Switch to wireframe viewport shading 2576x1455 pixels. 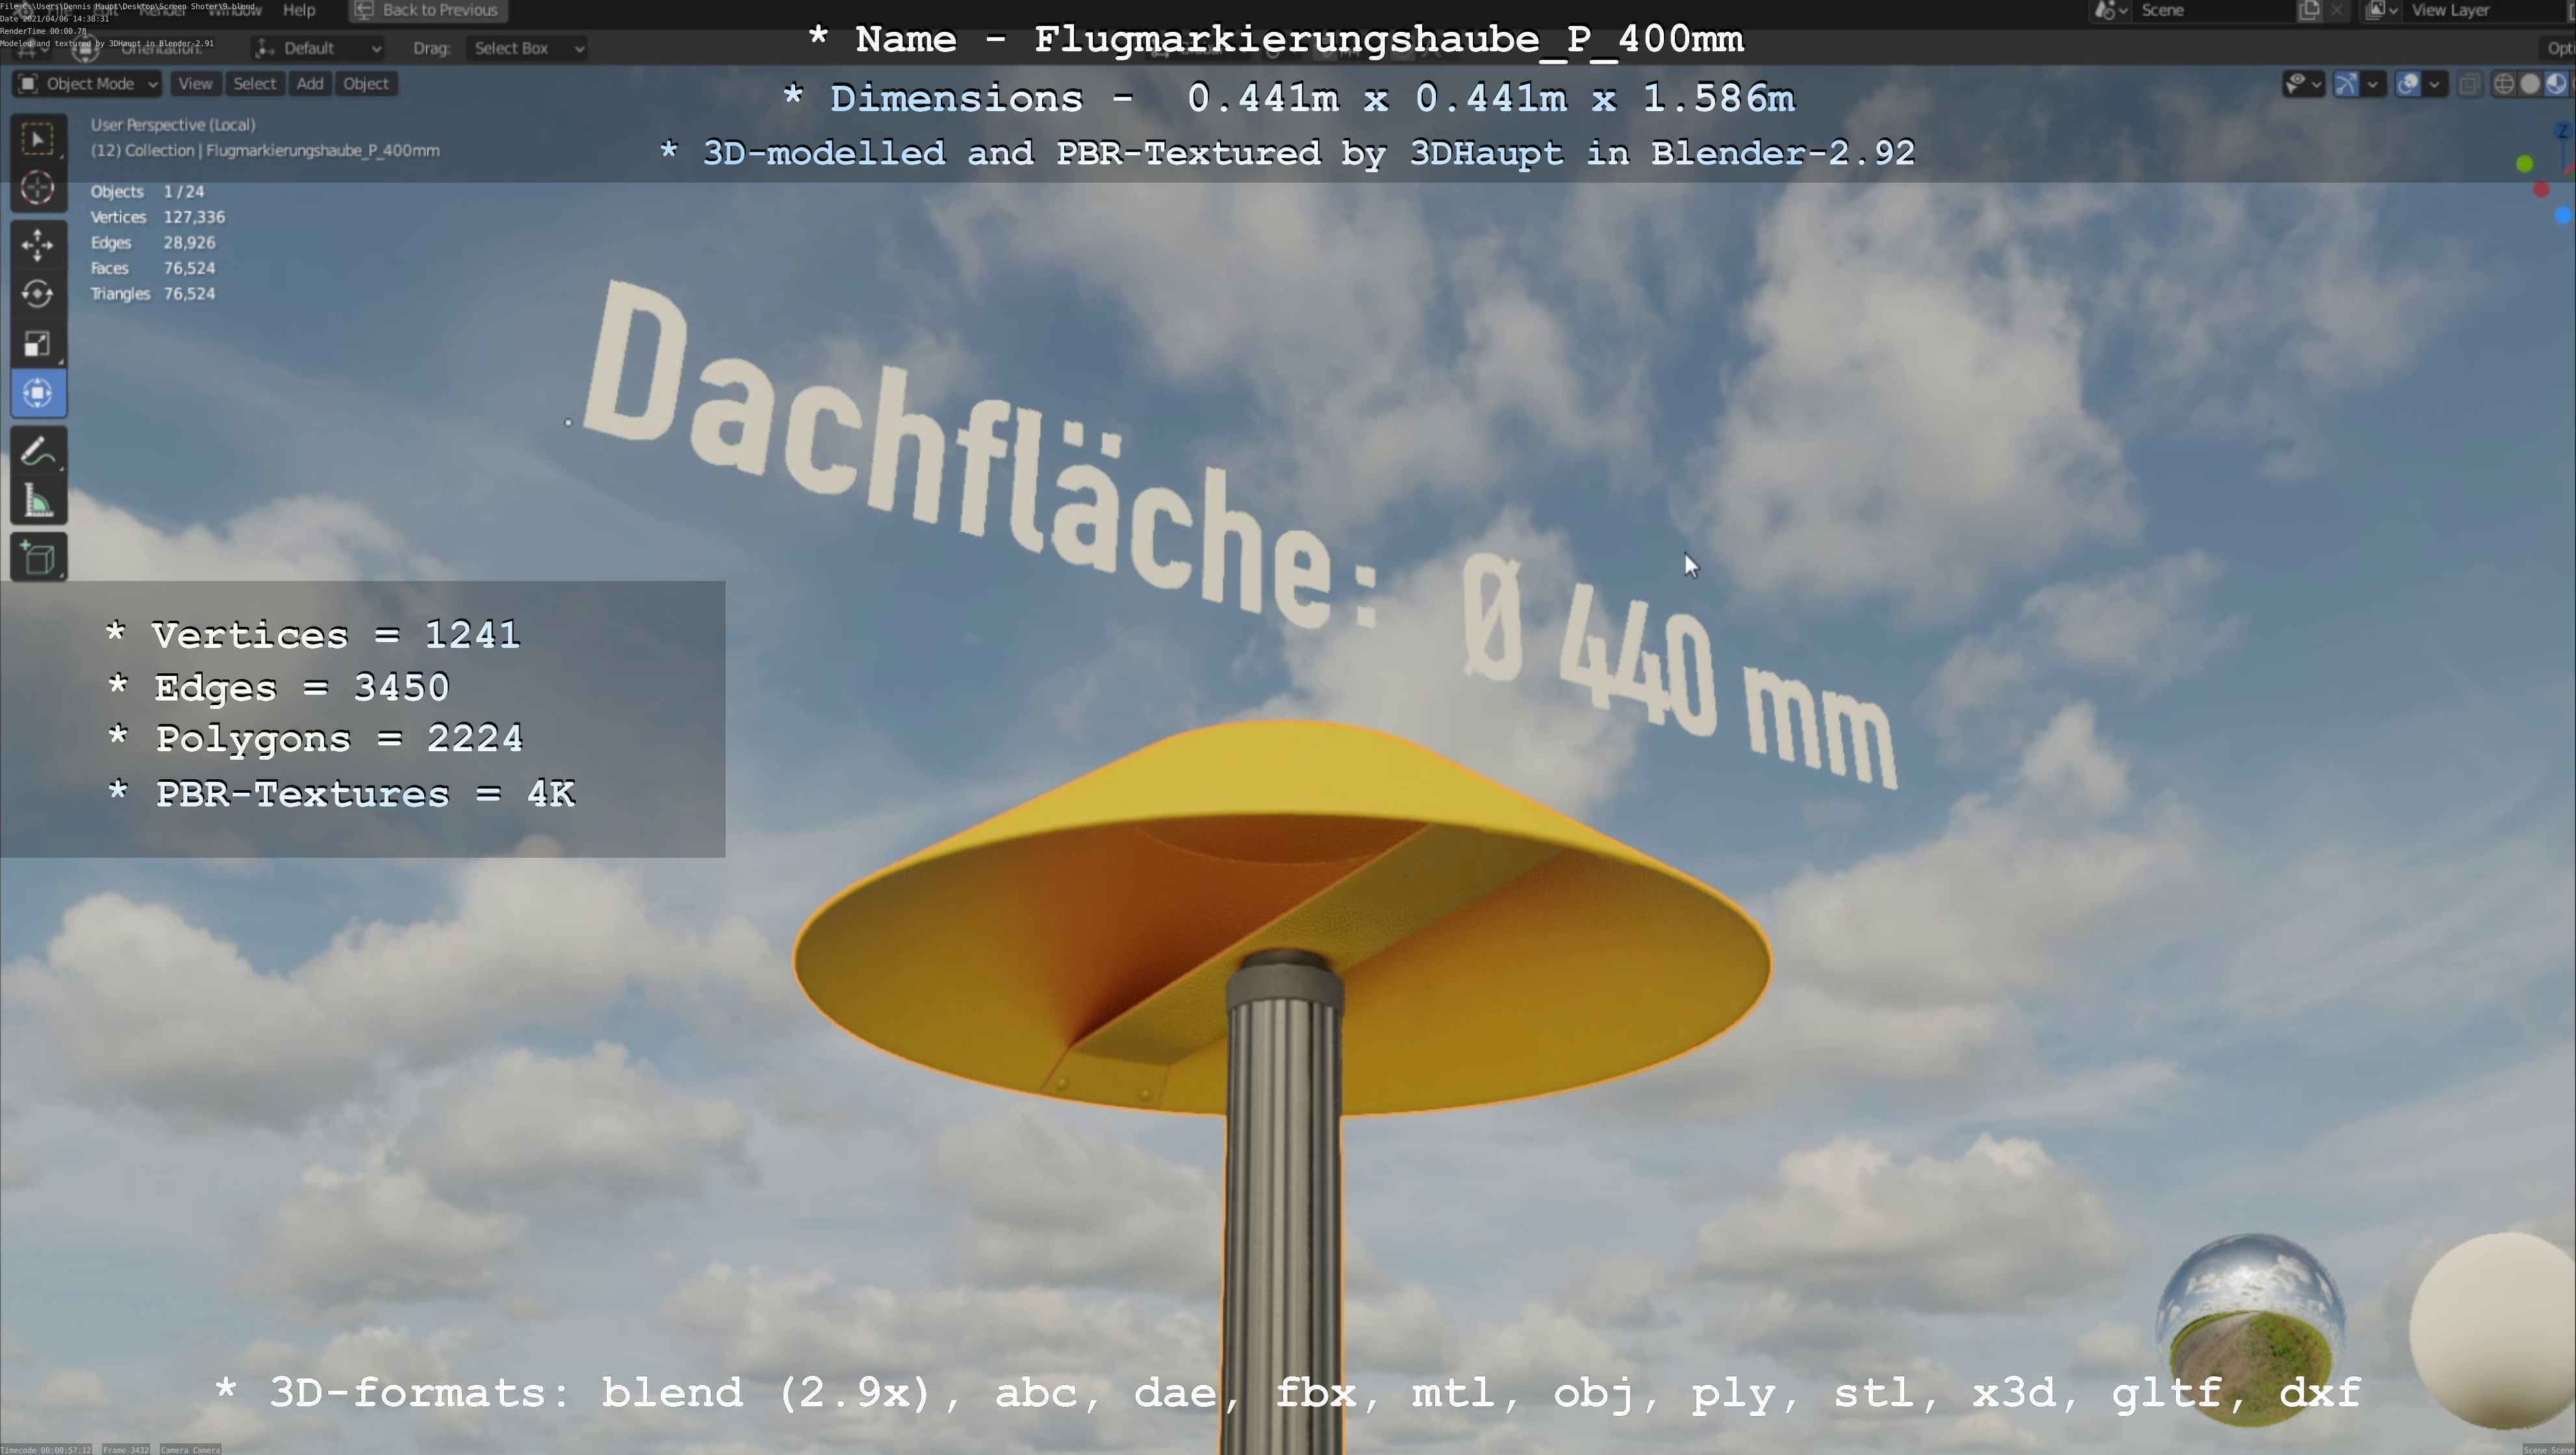pos(2504,84)
